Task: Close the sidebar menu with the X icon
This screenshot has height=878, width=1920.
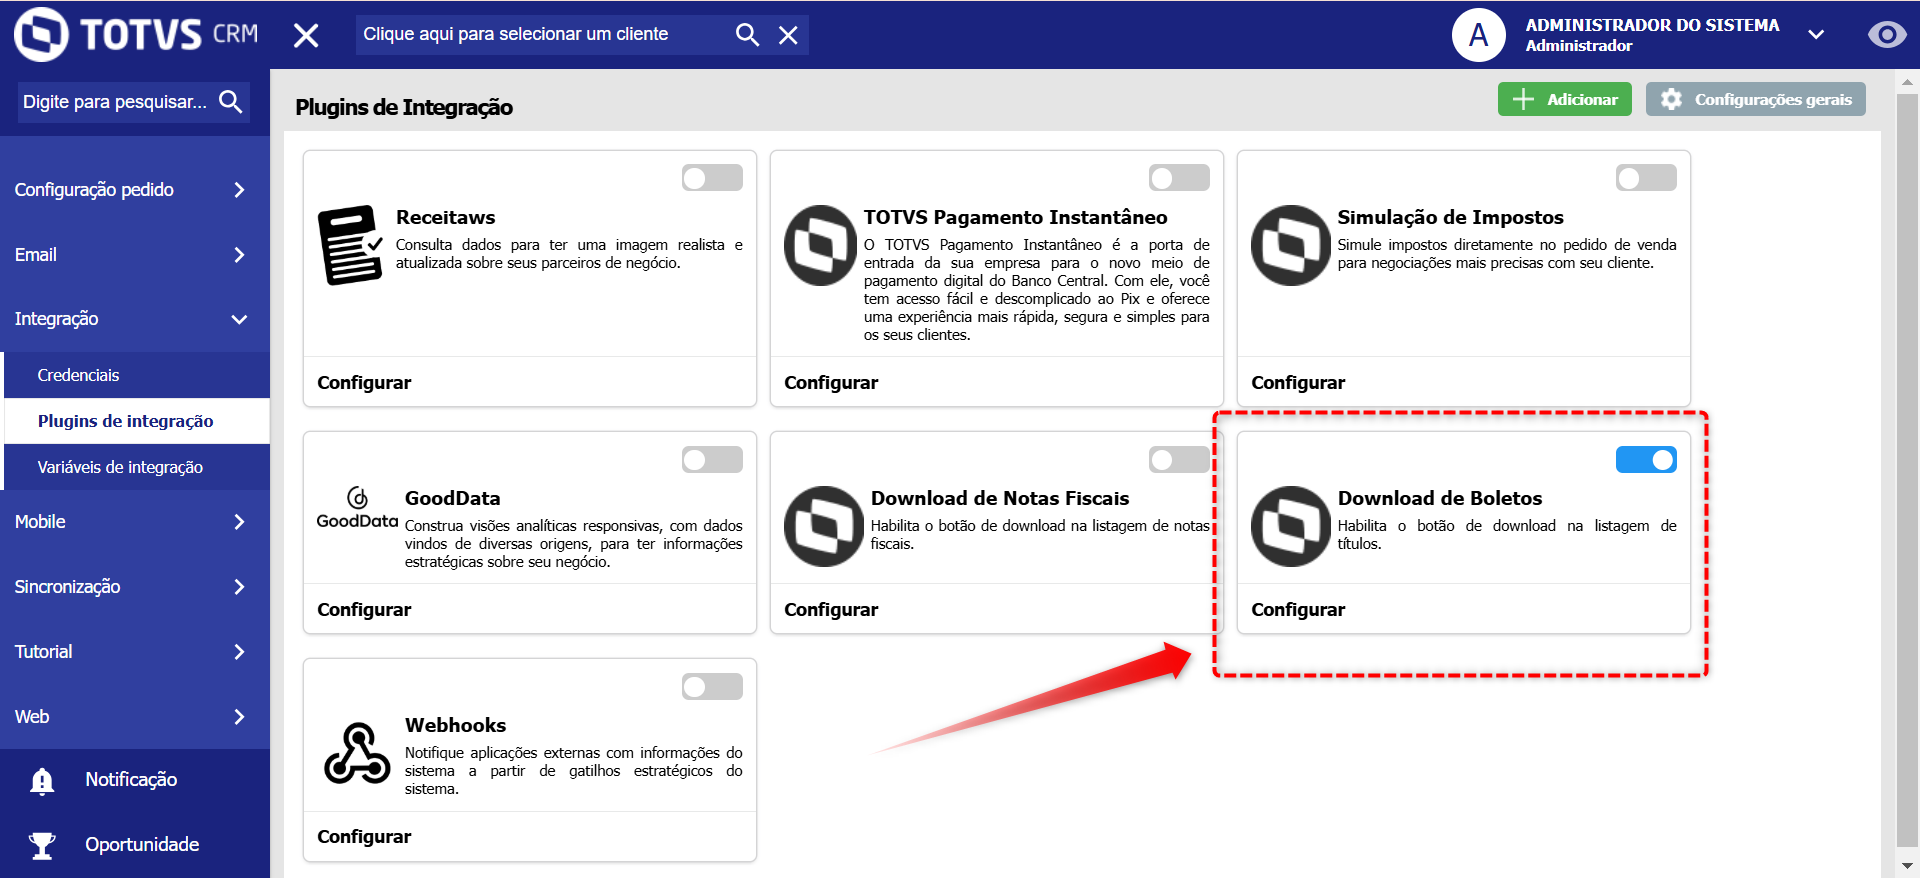Action: pos(306,35)
